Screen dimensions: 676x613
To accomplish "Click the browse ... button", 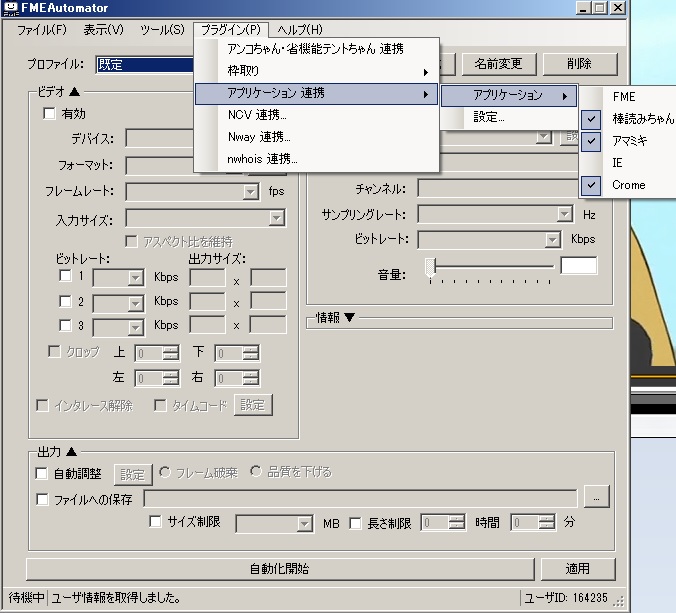I will click(597, 497).
